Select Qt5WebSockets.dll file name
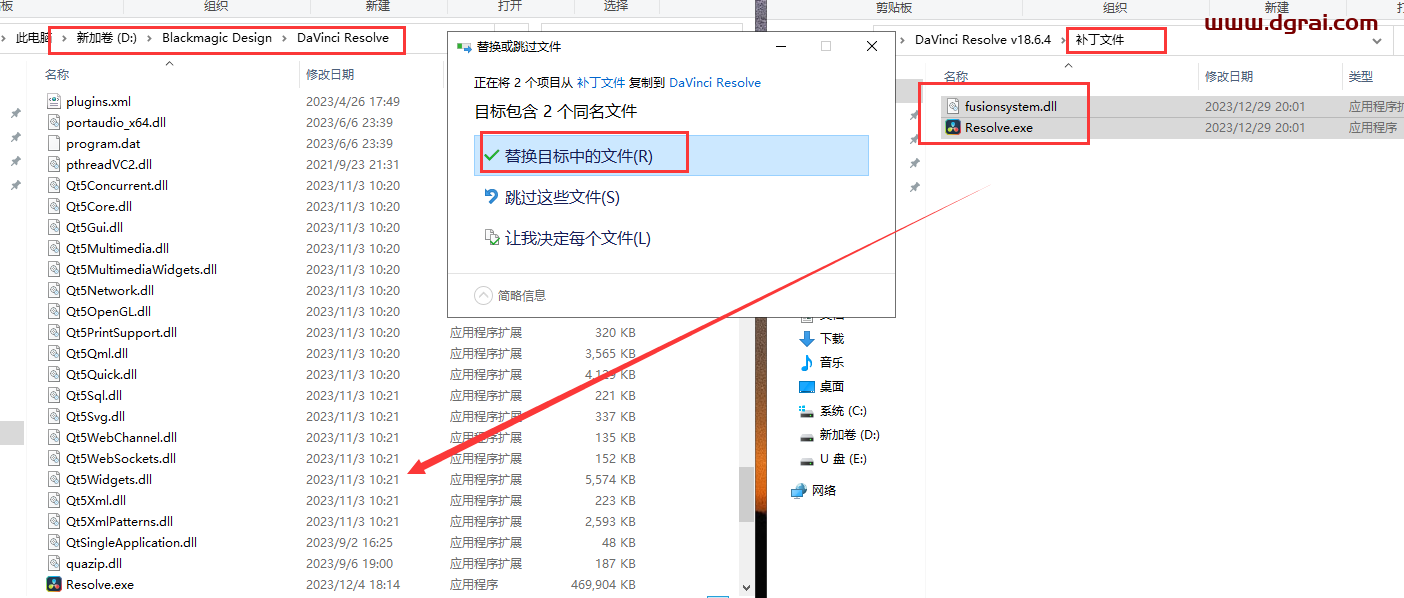This screenshot has height=598, width=1404. 121,458
